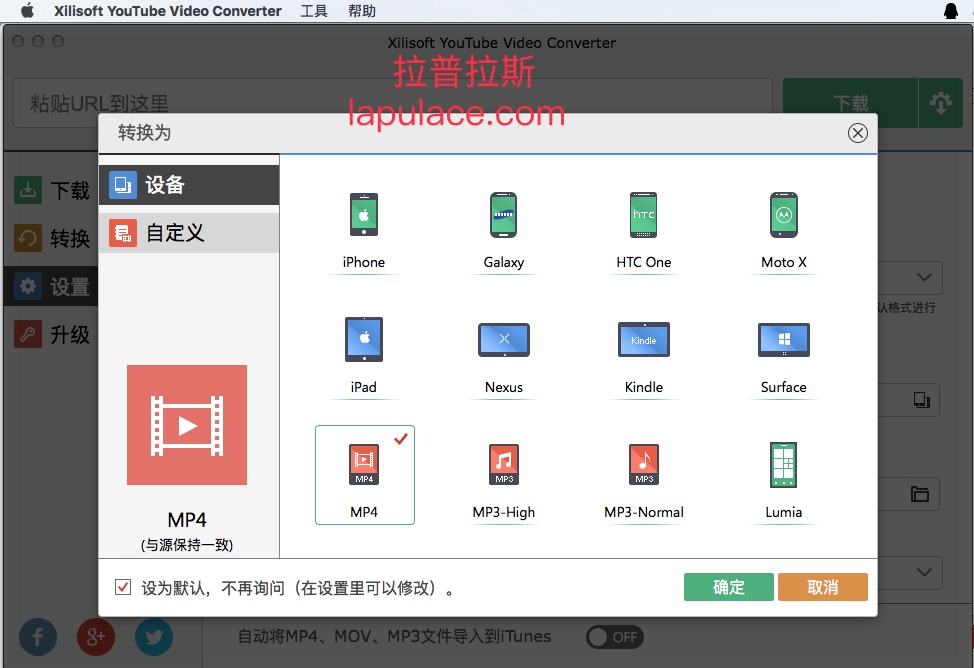Open the 帮助 menu

[362, 11]
